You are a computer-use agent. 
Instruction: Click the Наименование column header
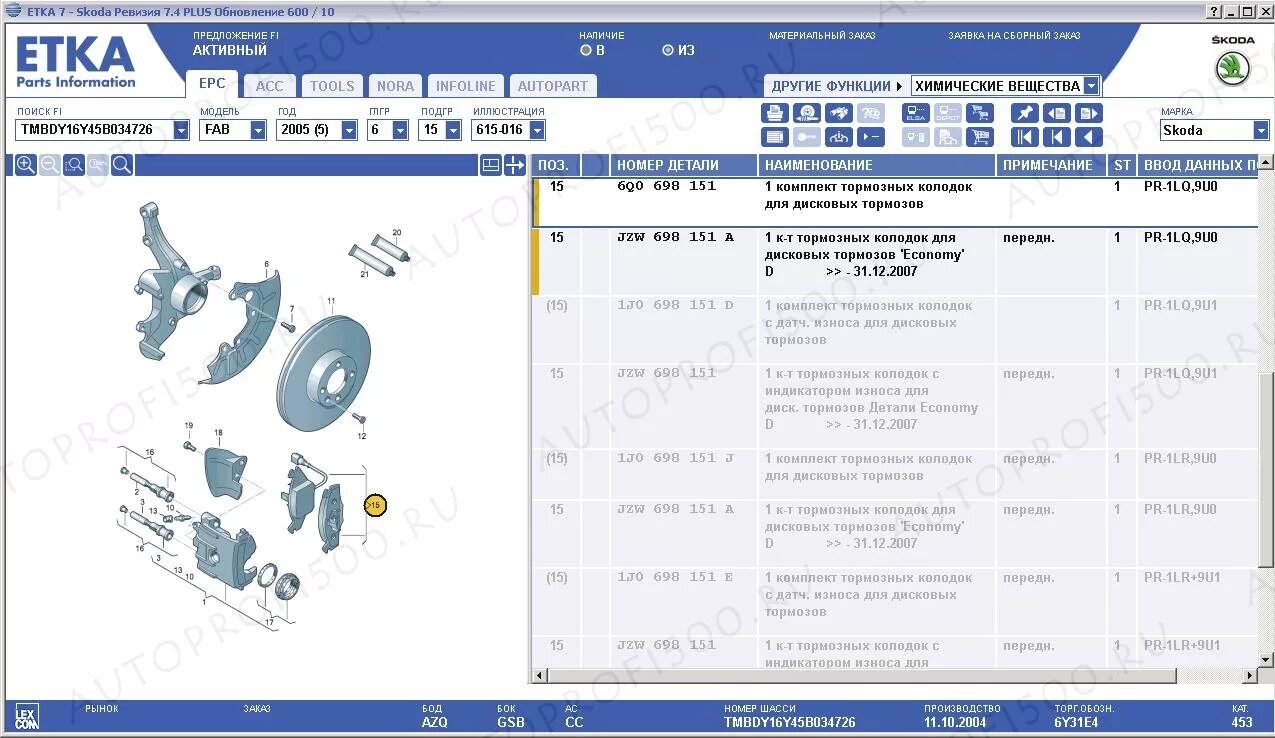pyautogui.click(x=877, y=165)
